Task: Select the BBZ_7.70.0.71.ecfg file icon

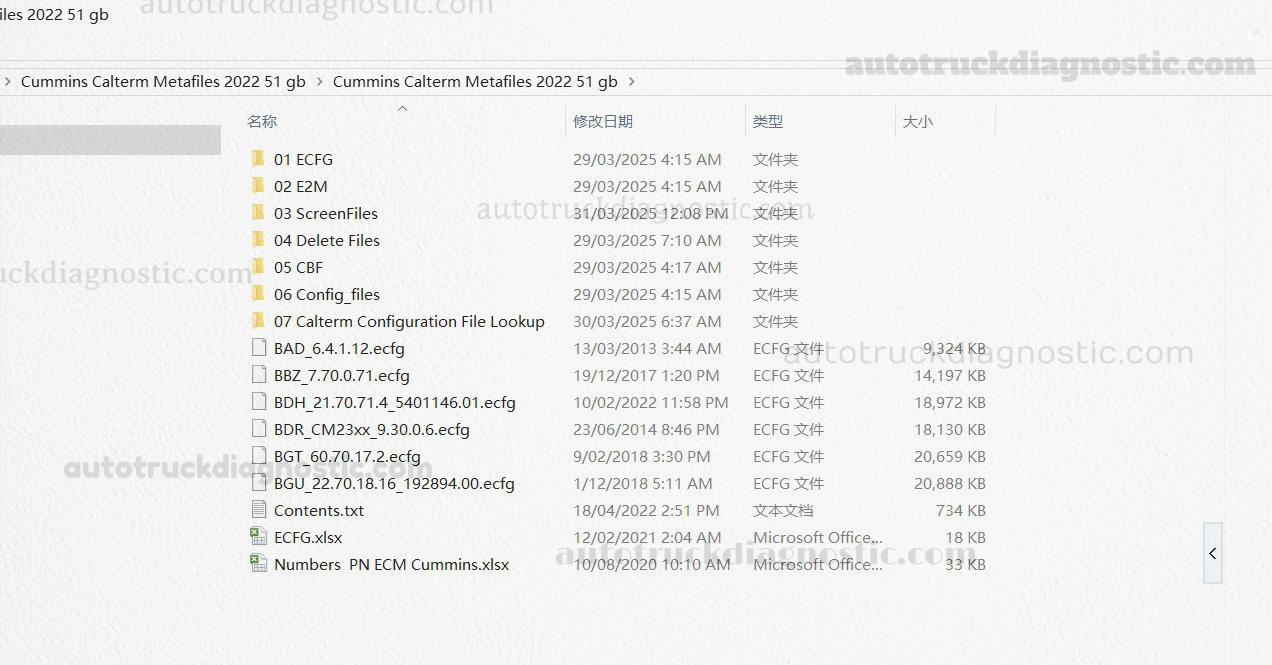Action: [x=258, y=375]
